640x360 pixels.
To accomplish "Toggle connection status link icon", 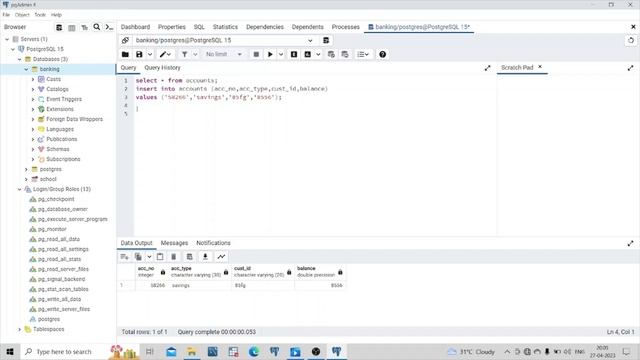I will (125, 40).
